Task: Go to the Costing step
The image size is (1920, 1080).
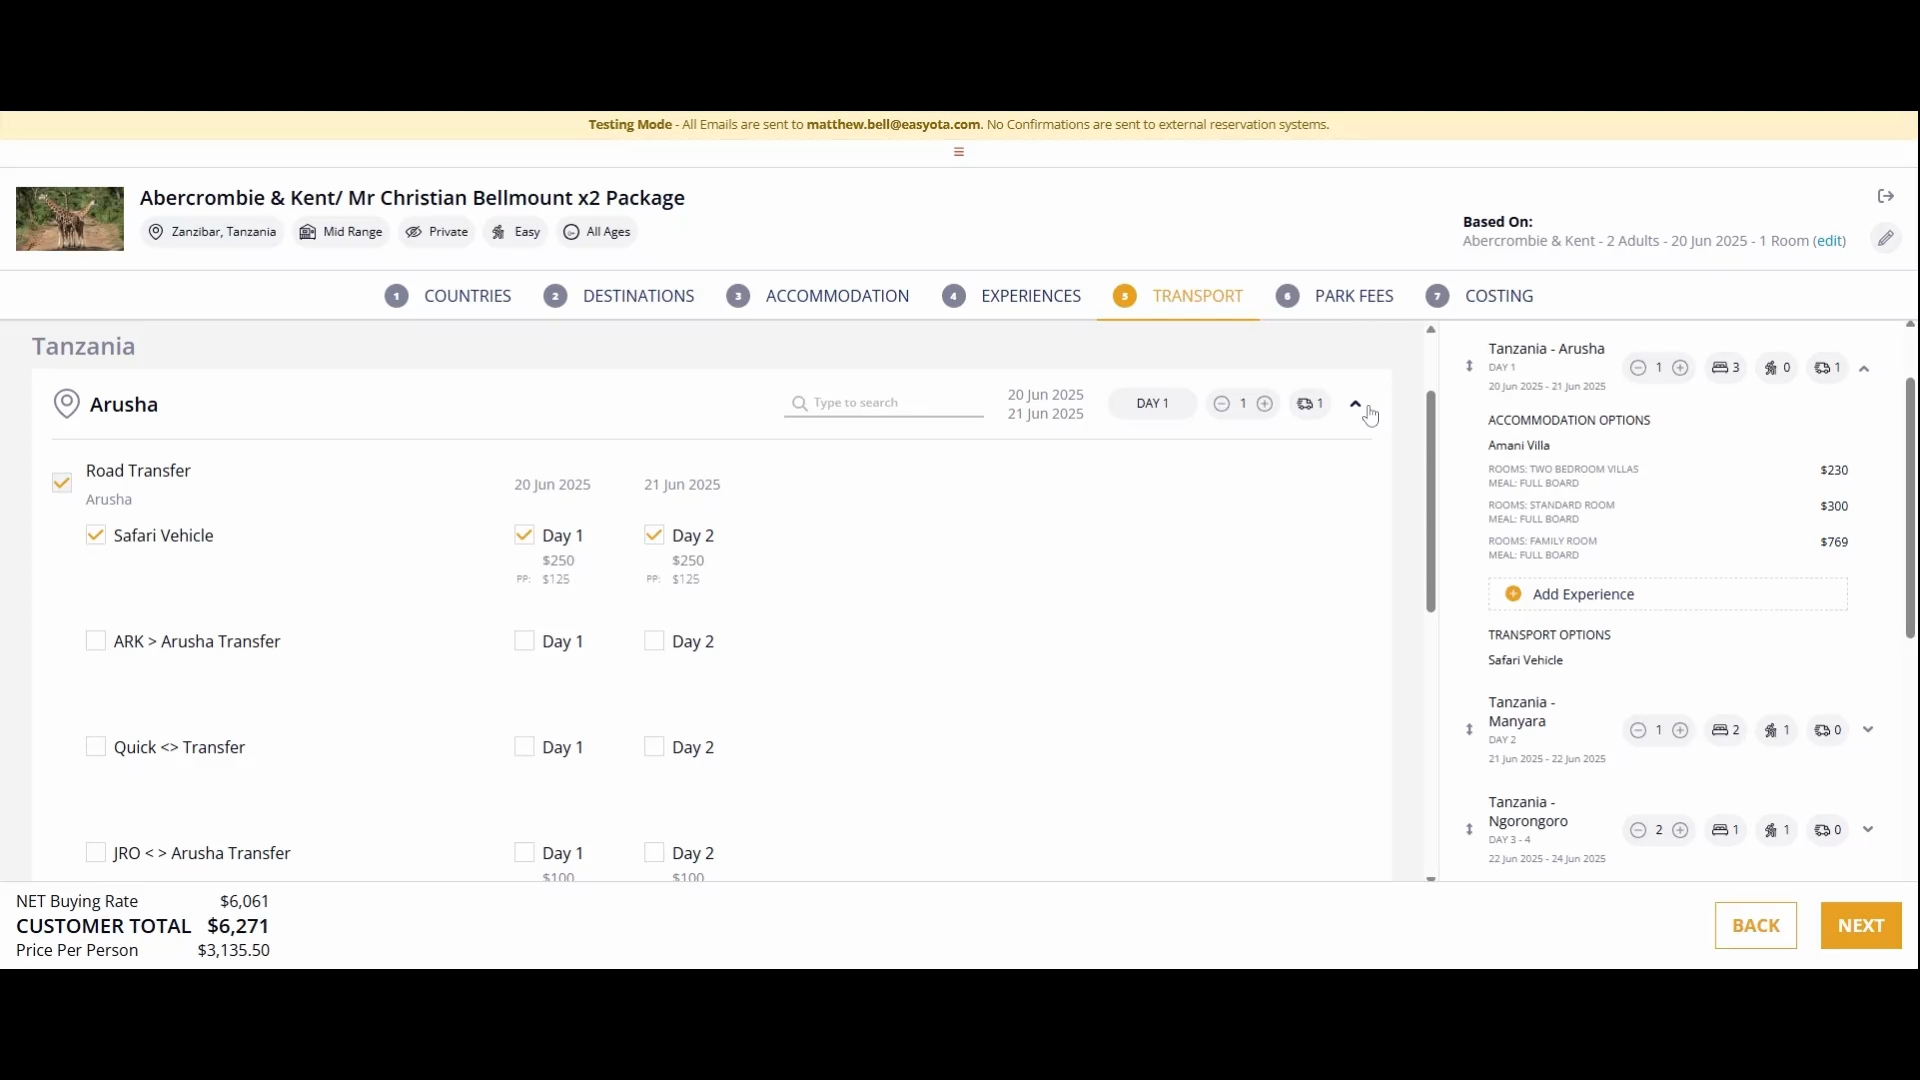Action: (x=1480, y=296)
